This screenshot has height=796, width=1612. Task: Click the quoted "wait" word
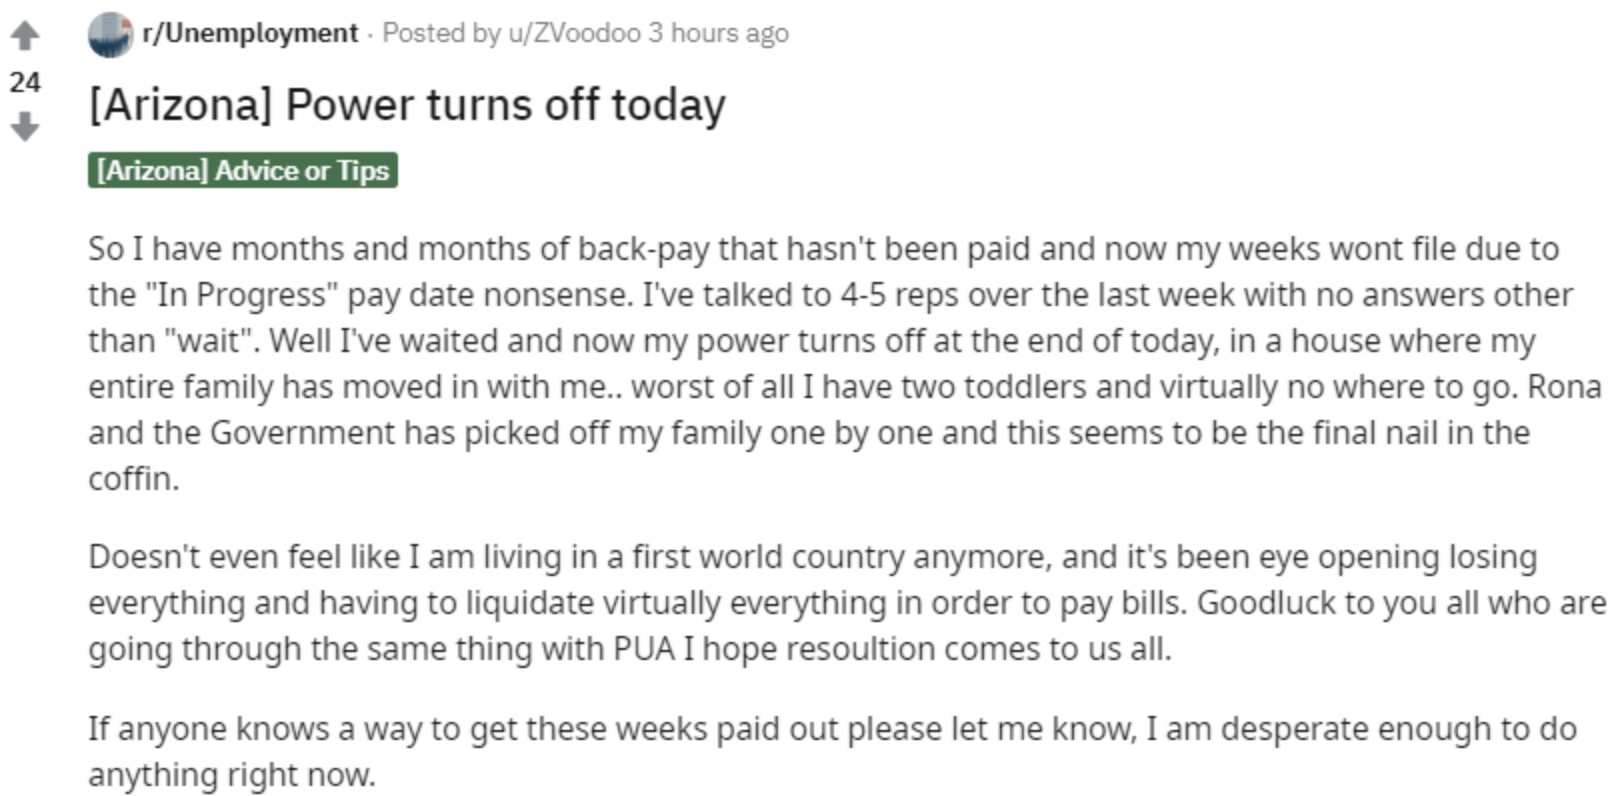(x=211, y=341)
